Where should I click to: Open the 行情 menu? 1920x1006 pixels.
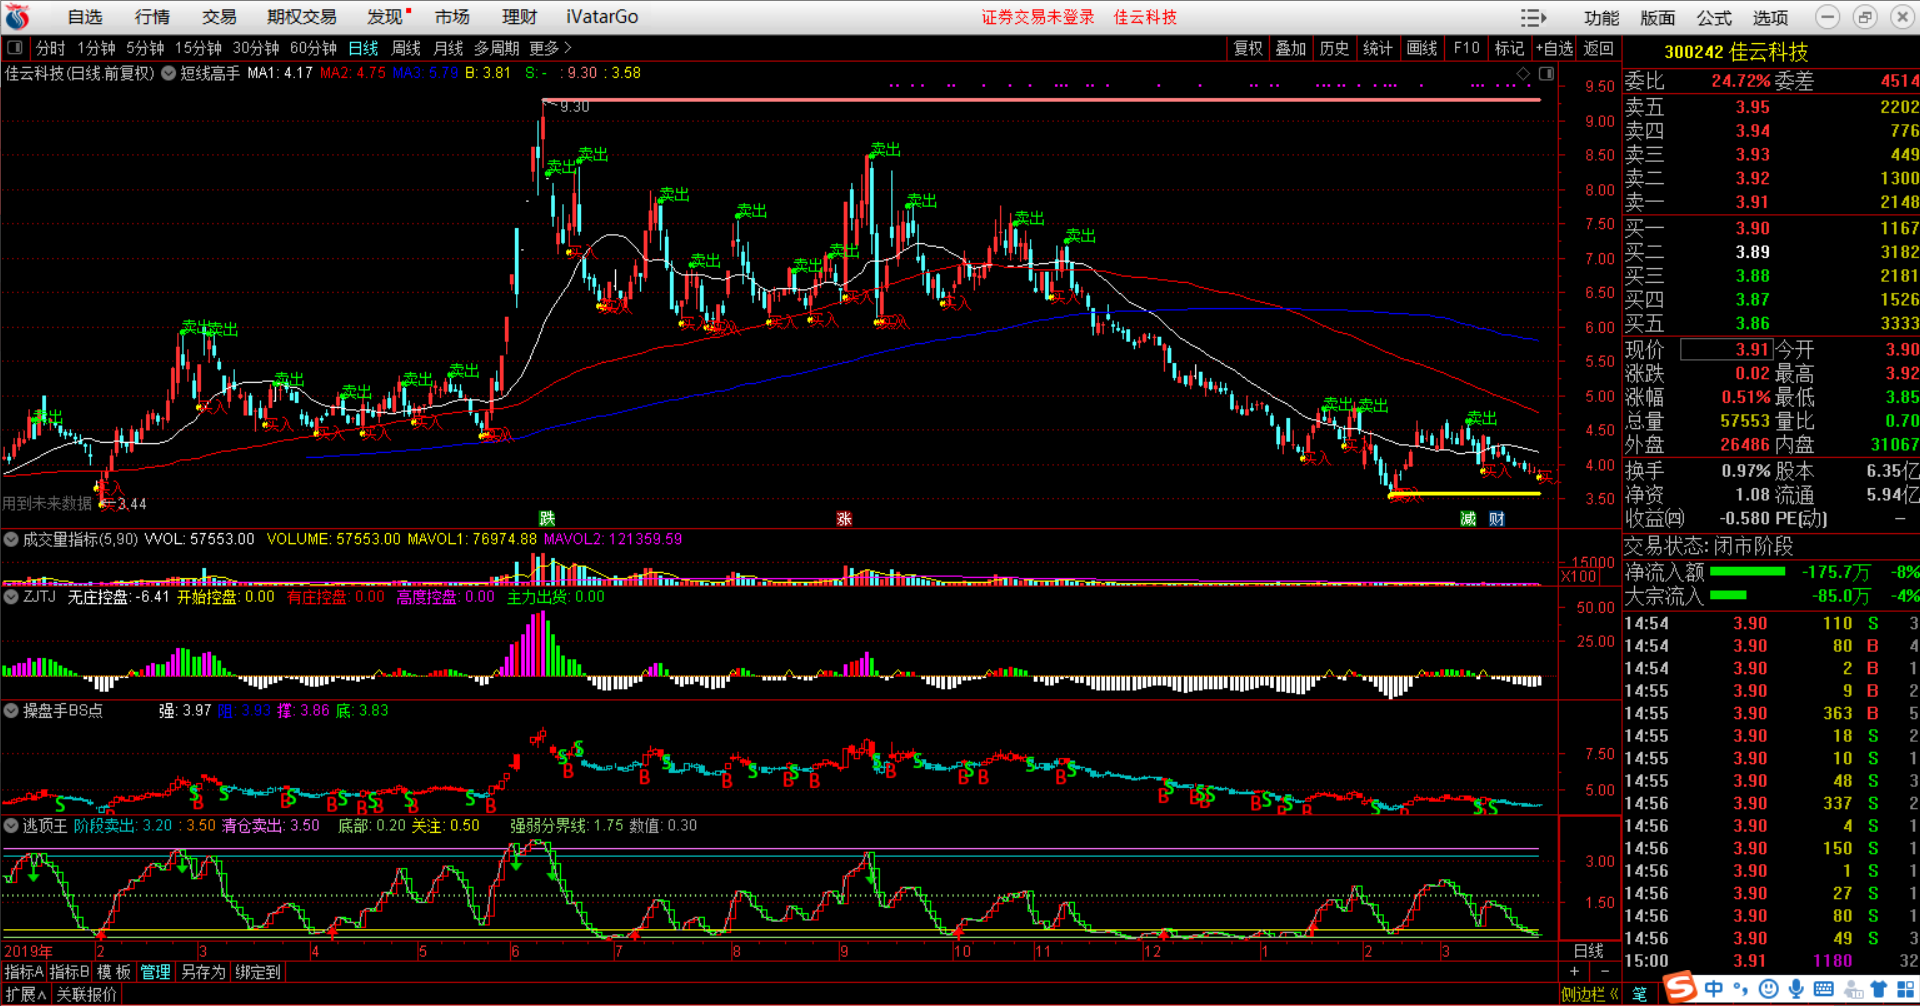pyautogui.click(x=152, y=17)
